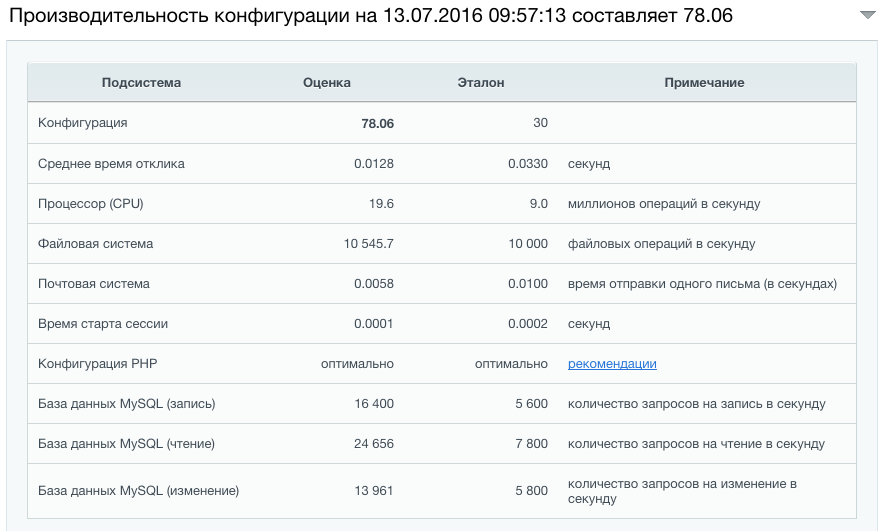
Task: Select the MySQL update value '13 961'
Action: pyautogui.click(x=374, y=491)
